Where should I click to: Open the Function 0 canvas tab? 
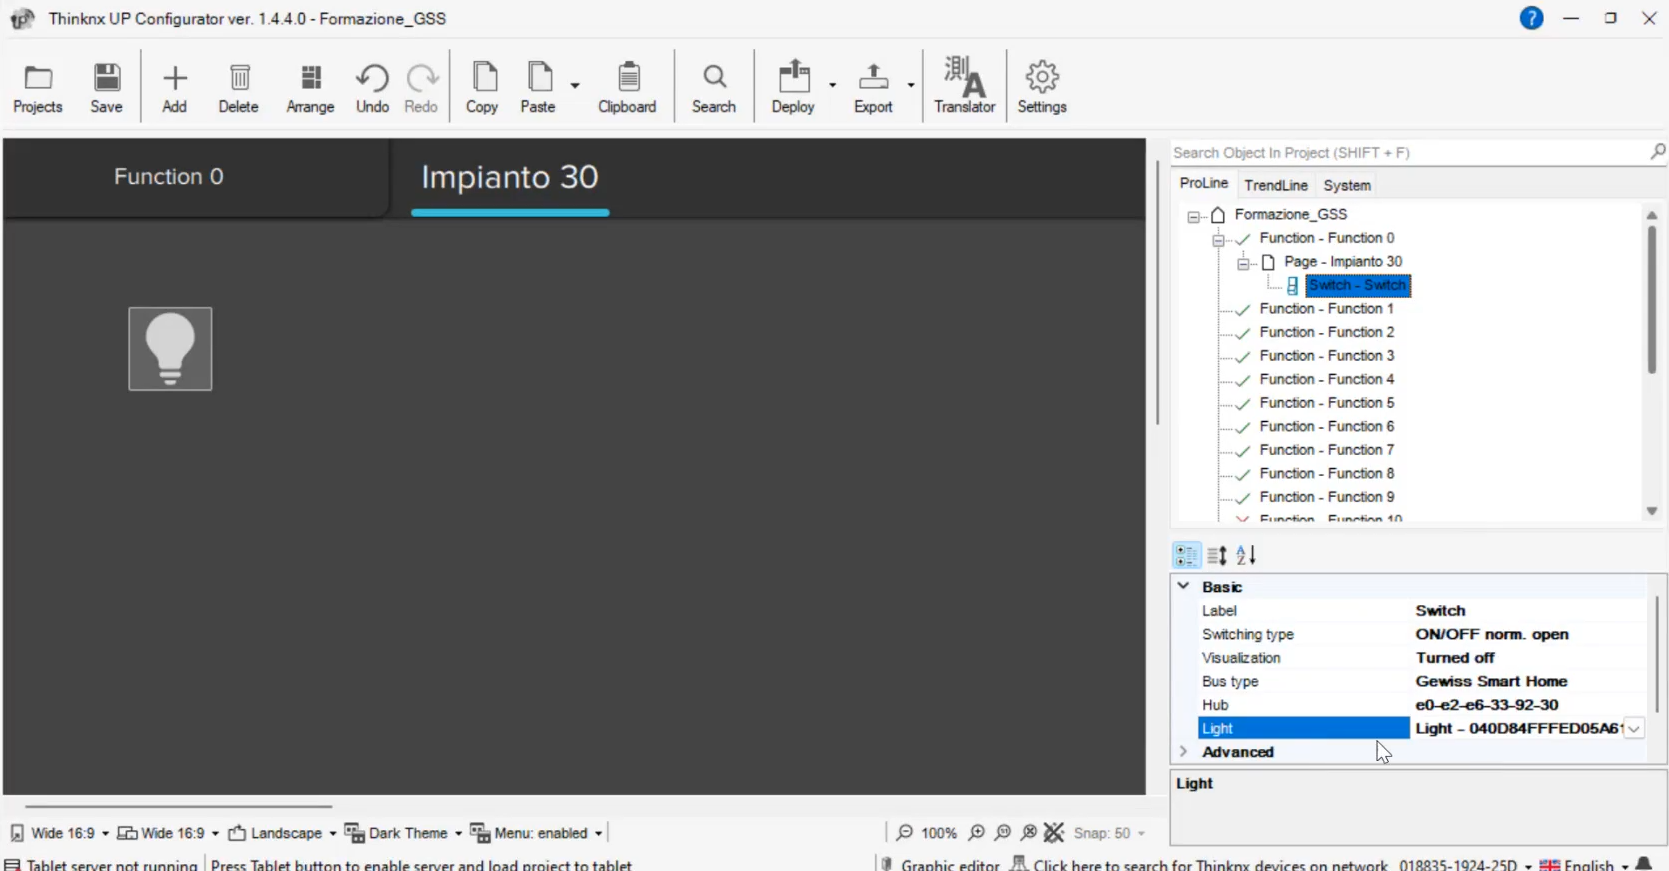pyautogui.click(x=169, y=177)
